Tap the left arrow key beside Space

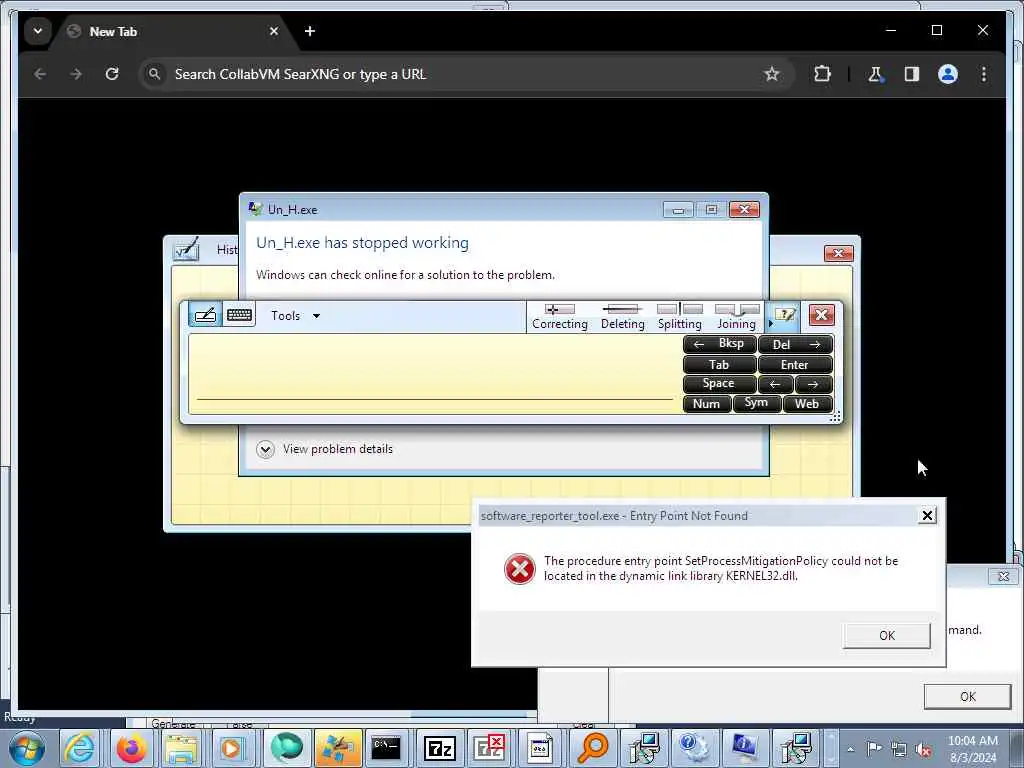775,384
